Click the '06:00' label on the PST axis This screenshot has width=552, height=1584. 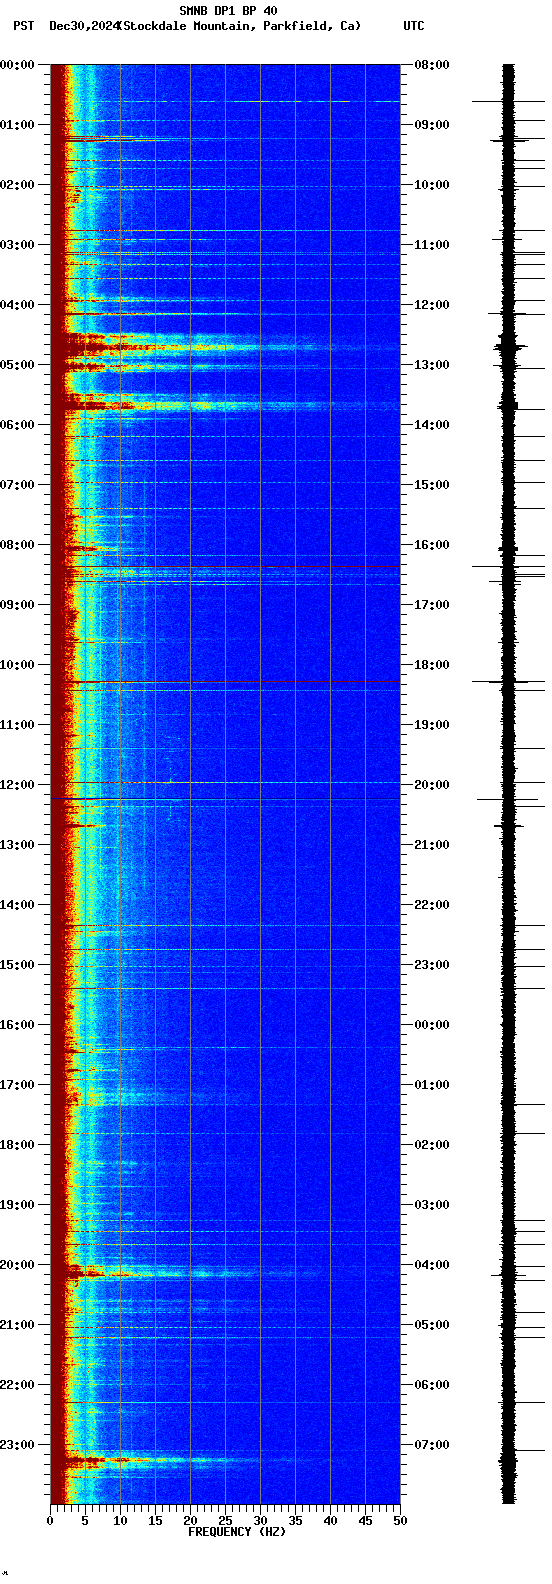tap(17, 425)
